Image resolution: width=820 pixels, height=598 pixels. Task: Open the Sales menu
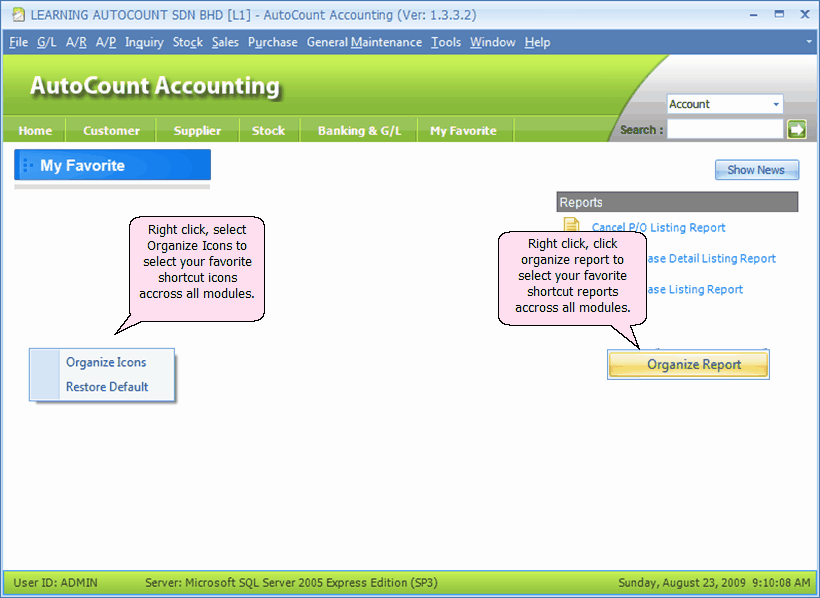[225, 42]
